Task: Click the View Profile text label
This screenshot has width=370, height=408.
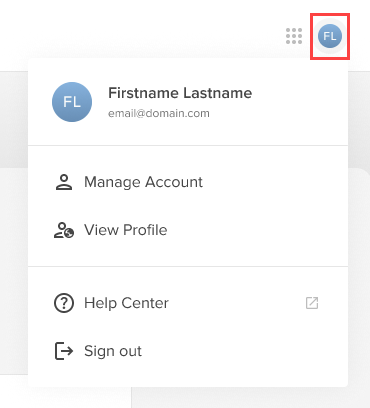Action: 126,230
